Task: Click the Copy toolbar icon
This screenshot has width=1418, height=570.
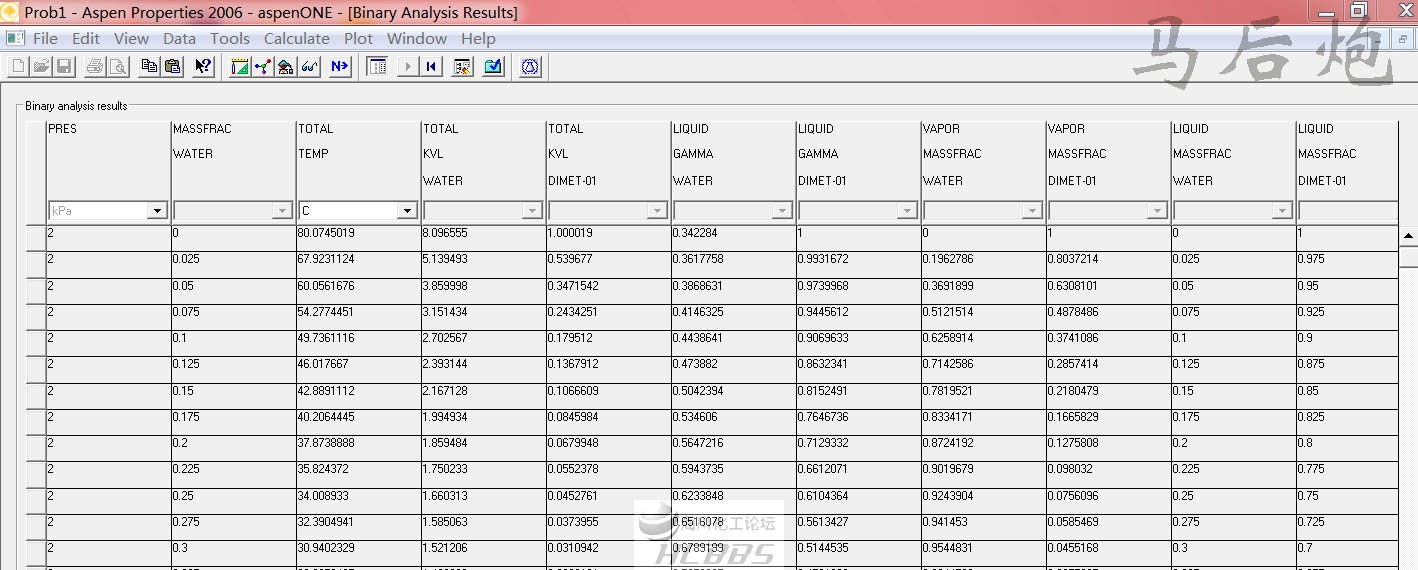Action: point(150,67)
